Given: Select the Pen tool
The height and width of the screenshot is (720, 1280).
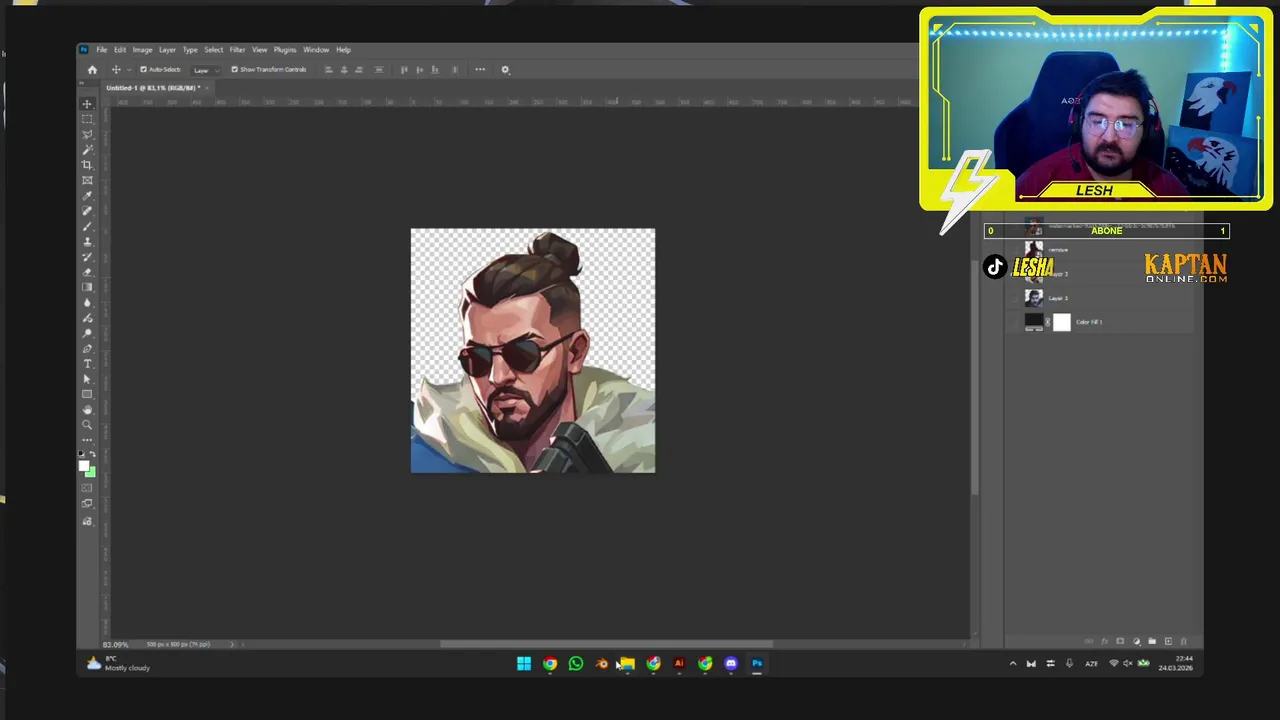Looking at the screenshot, I should click(87, 348).
